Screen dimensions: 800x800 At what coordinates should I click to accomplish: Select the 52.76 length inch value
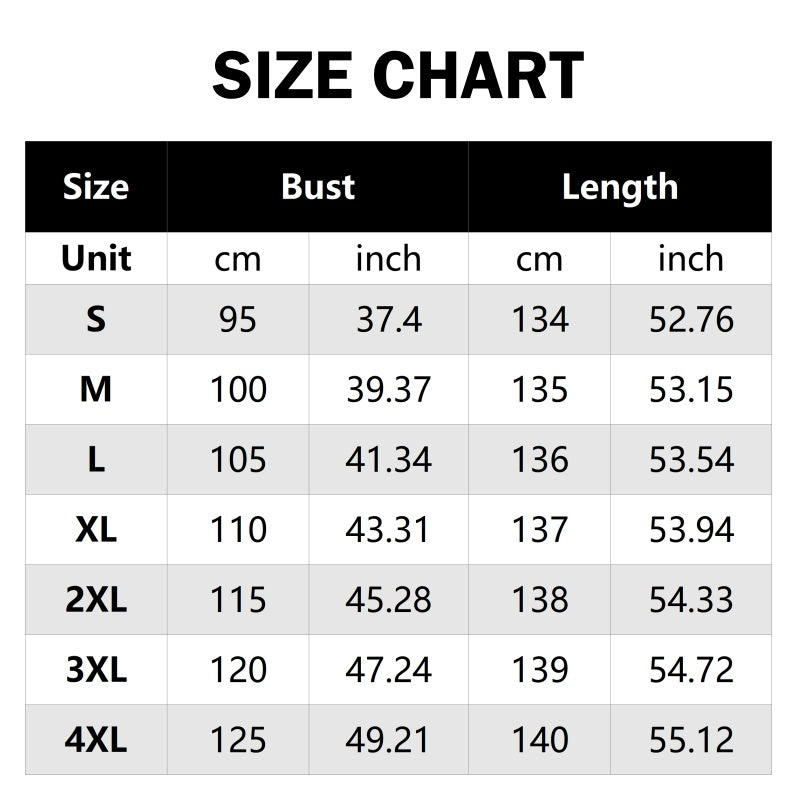691,320
